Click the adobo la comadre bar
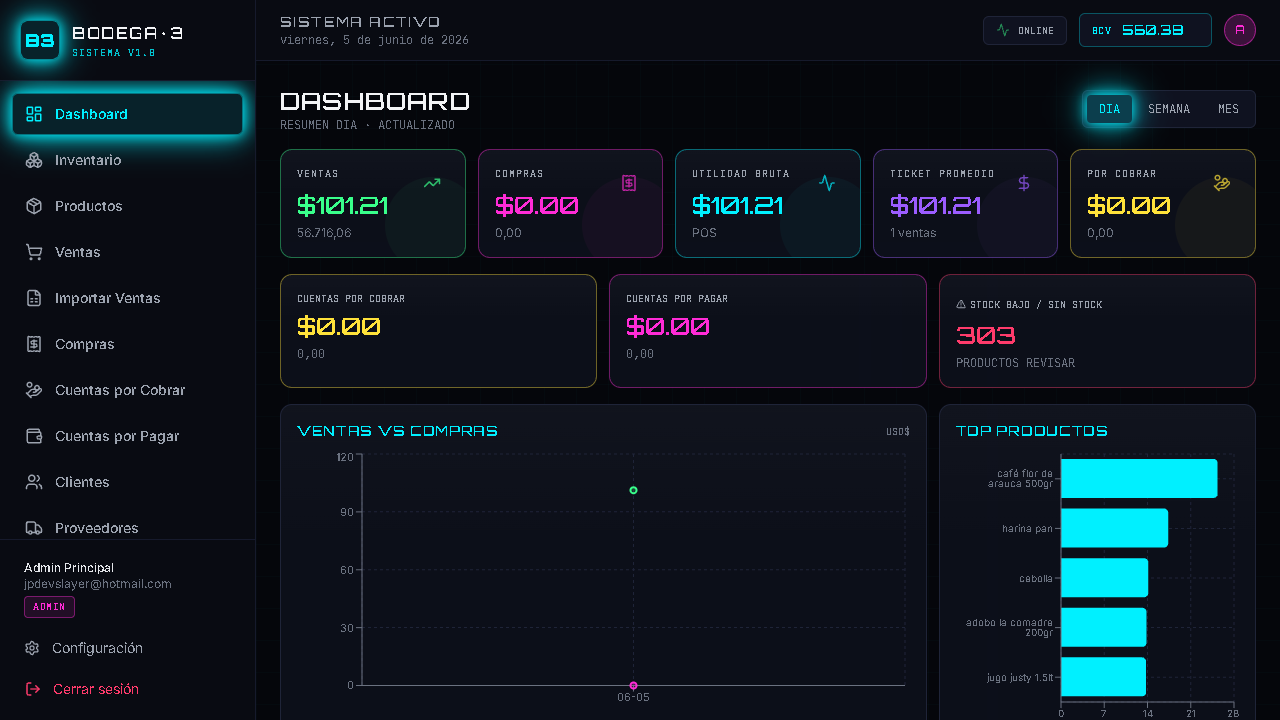 [x=1103, y=627]
